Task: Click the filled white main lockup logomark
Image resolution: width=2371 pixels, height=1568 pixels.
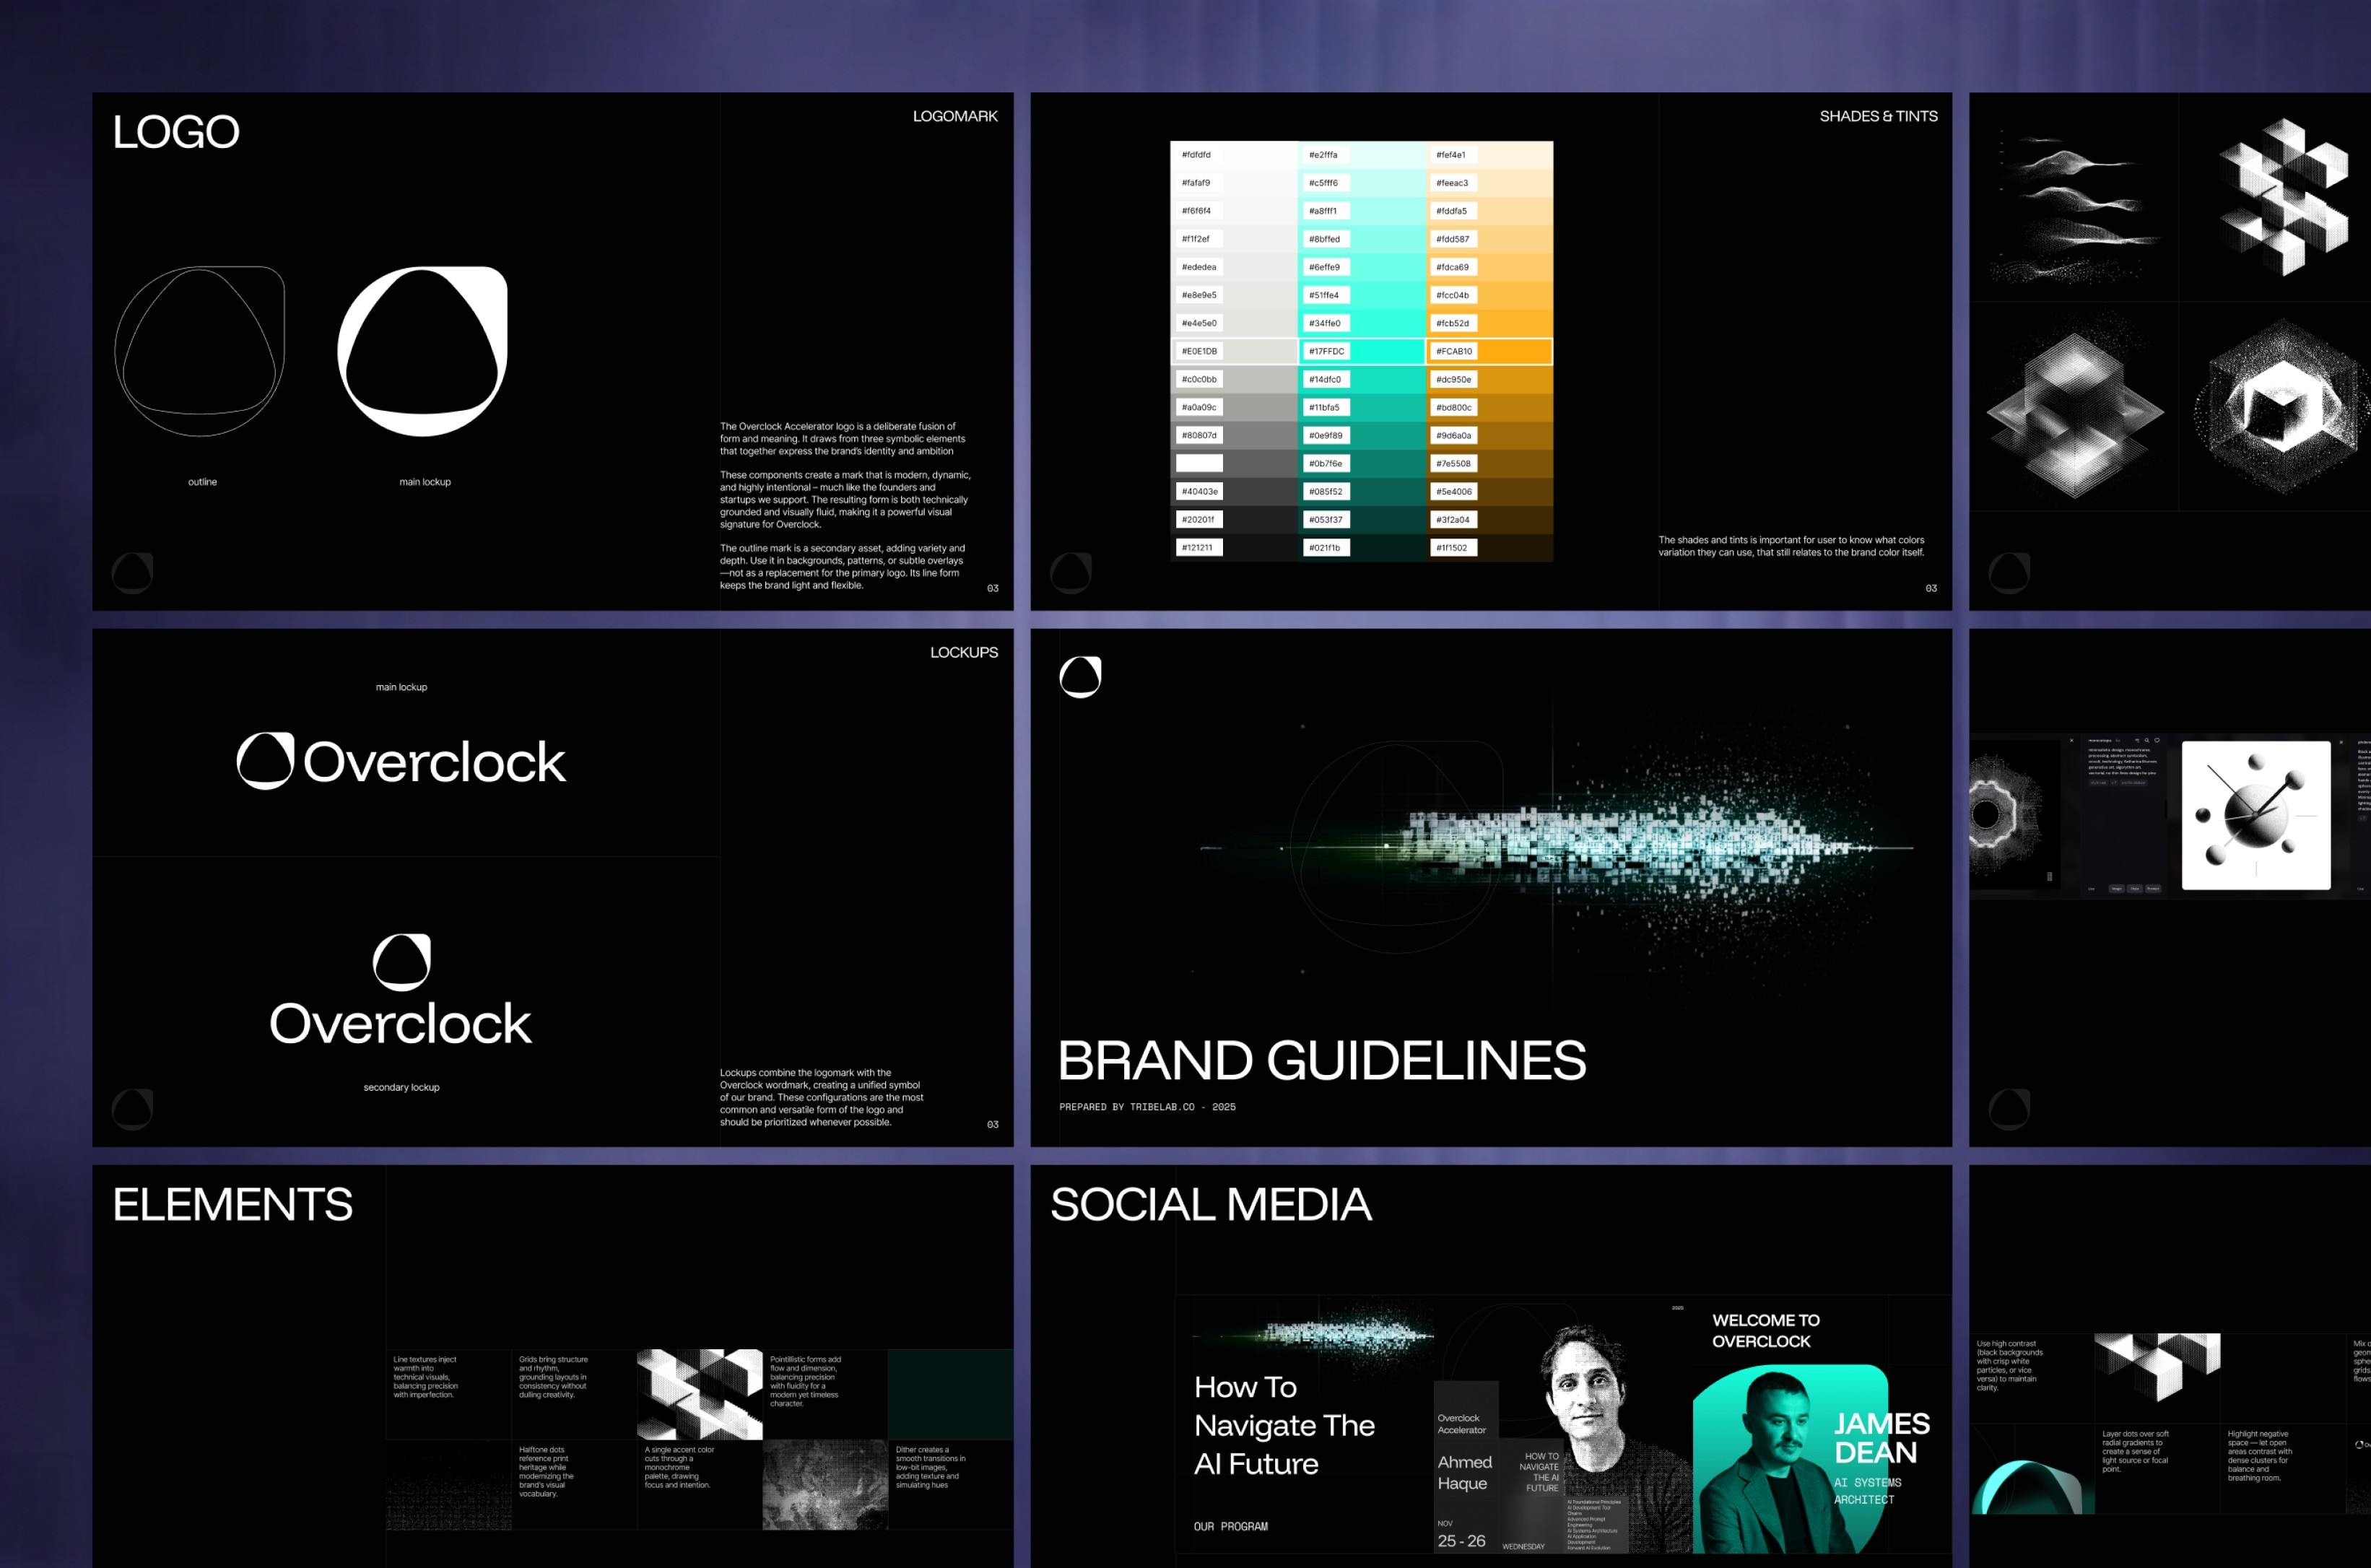Action: coord(423,351)
